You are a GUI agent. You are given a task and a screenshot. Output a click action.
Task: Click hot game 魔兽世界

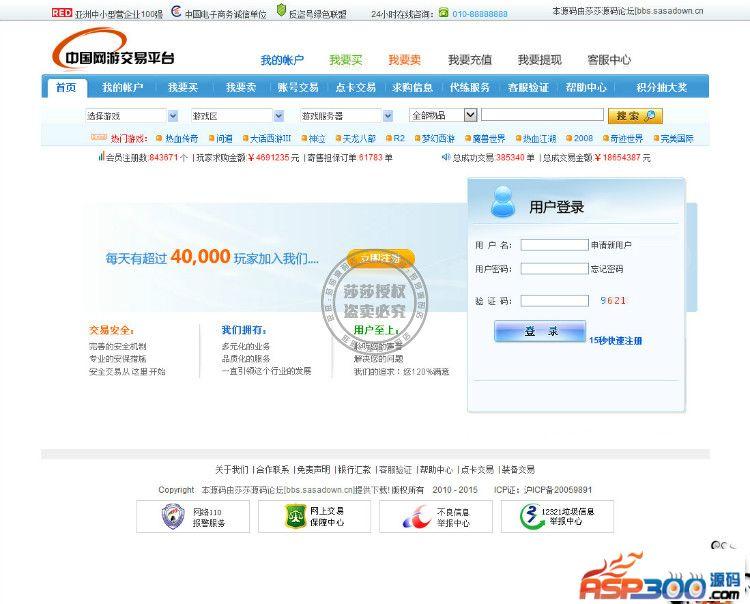pyautogui.click(x=489, y=139)
